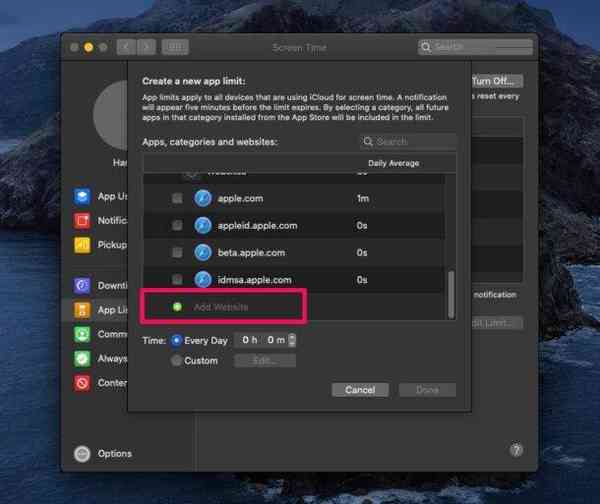The image size is (600, 504).
Task: Open Pickups sidebar item
Action: coord(100,245)
